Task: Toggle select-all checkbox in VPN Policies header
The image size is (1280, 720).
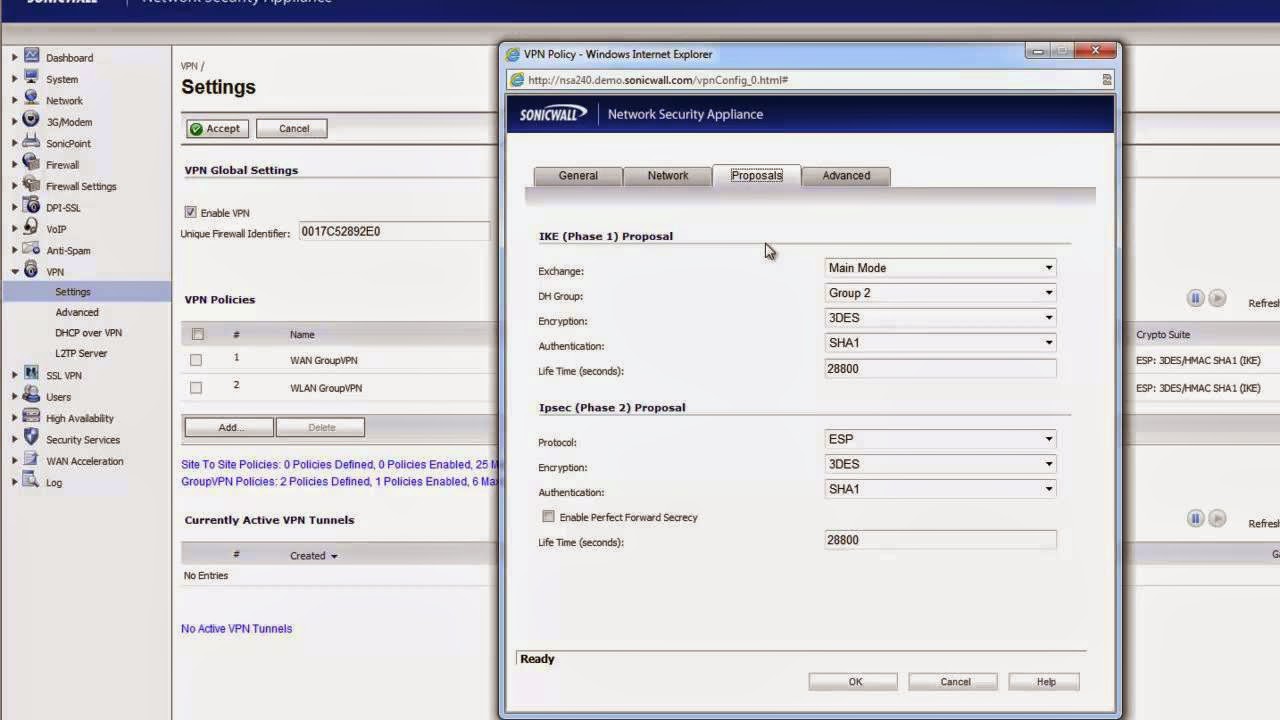Action: pyautogui.click(x=197, y=334)
